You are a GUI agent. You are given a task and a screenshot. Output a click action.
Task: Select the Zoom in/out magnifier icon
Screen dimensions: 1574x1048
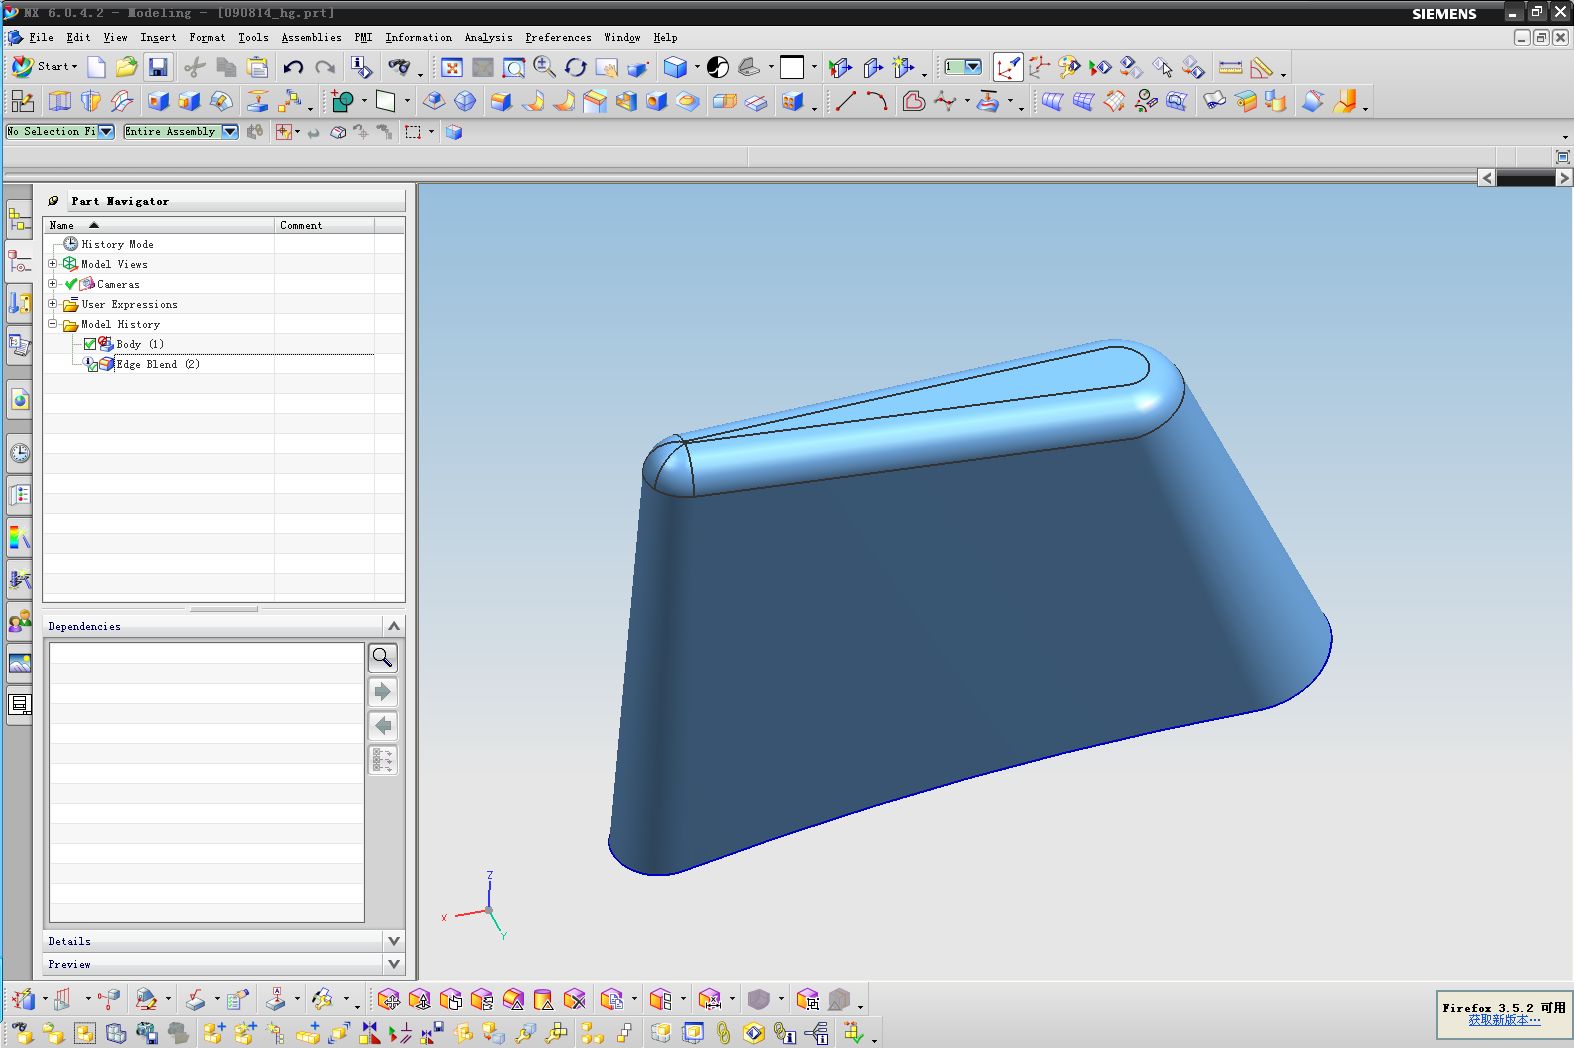545,67
